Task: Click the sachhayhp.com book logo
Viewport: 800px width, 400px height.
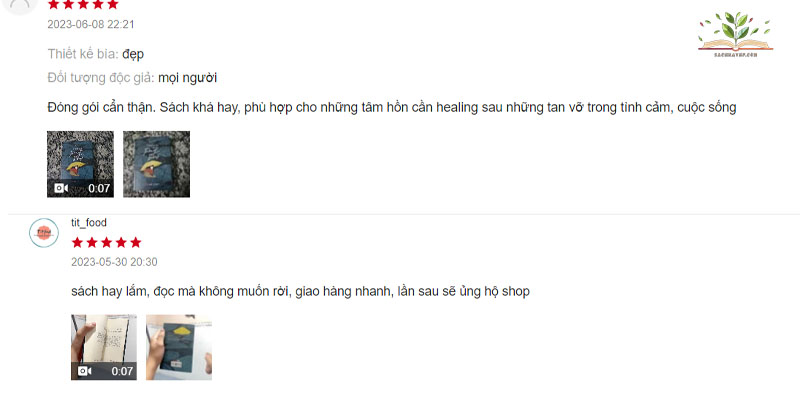Action: (735, 34)
